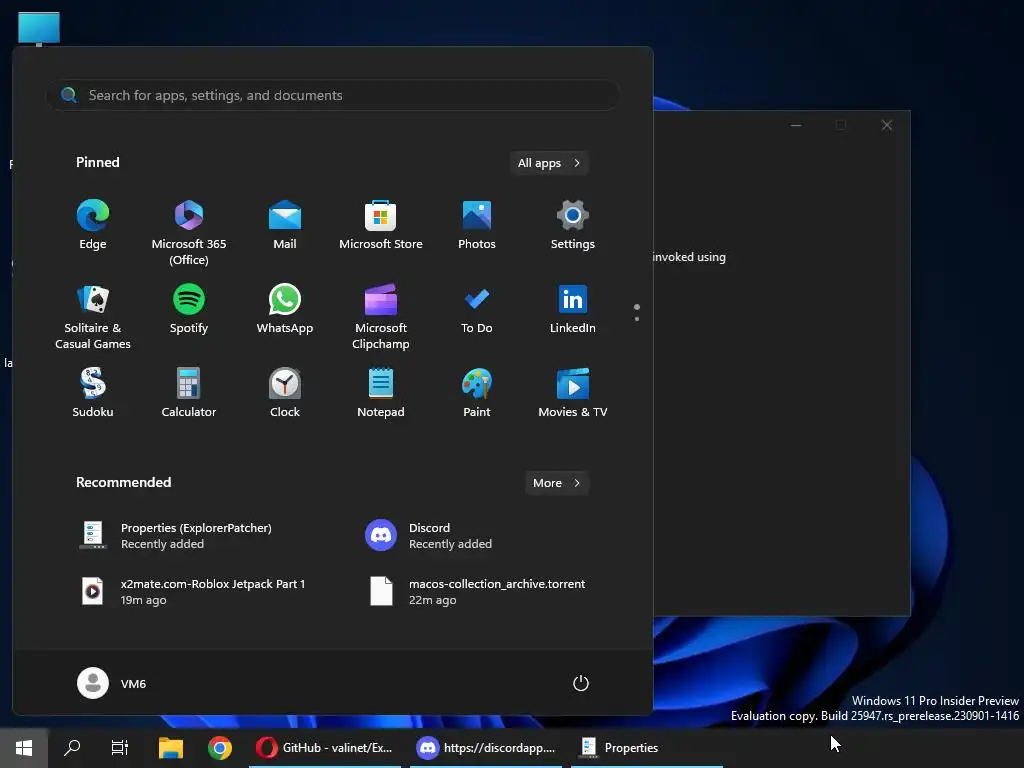This screenshot has height=768, width=1024.
Task: Open the Edge pinned app
Action: tap(93, 226)
